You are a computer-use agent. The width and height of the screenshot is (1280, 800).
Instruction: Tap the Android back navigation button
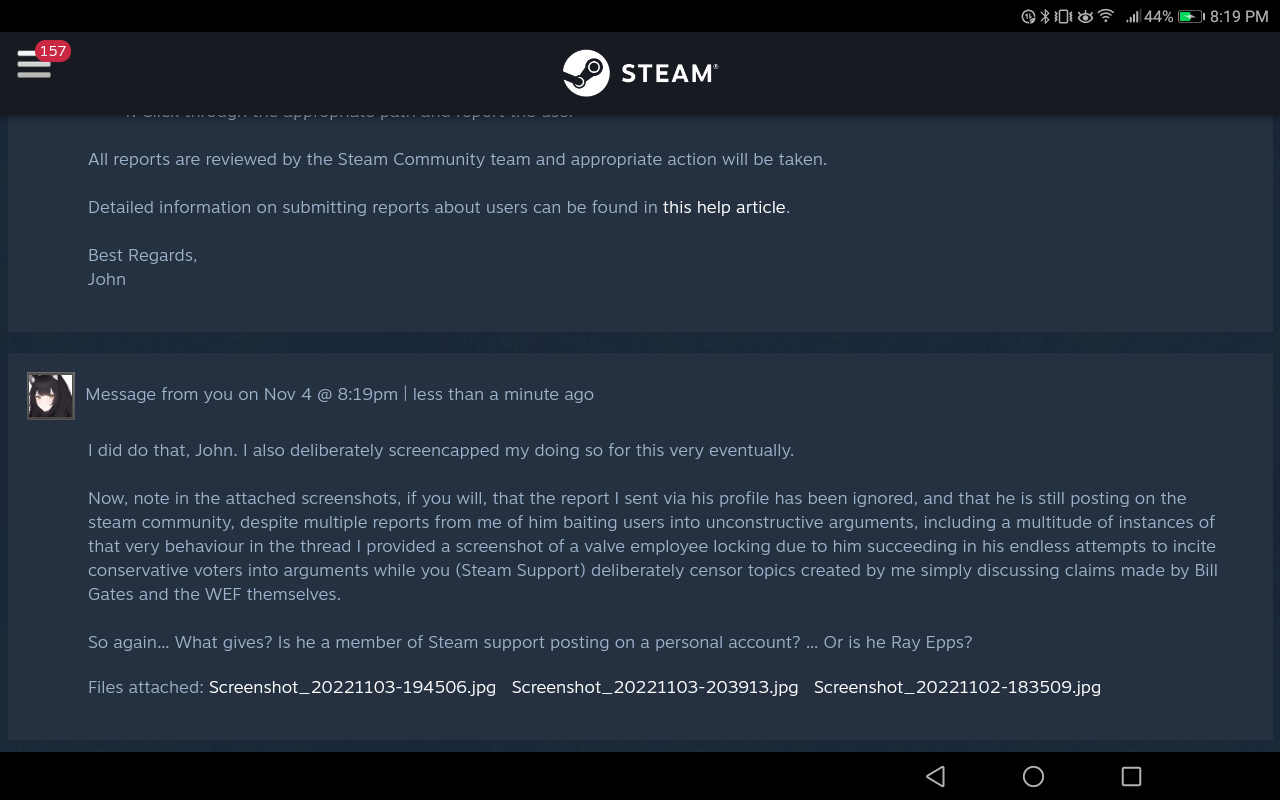[935, 776]
